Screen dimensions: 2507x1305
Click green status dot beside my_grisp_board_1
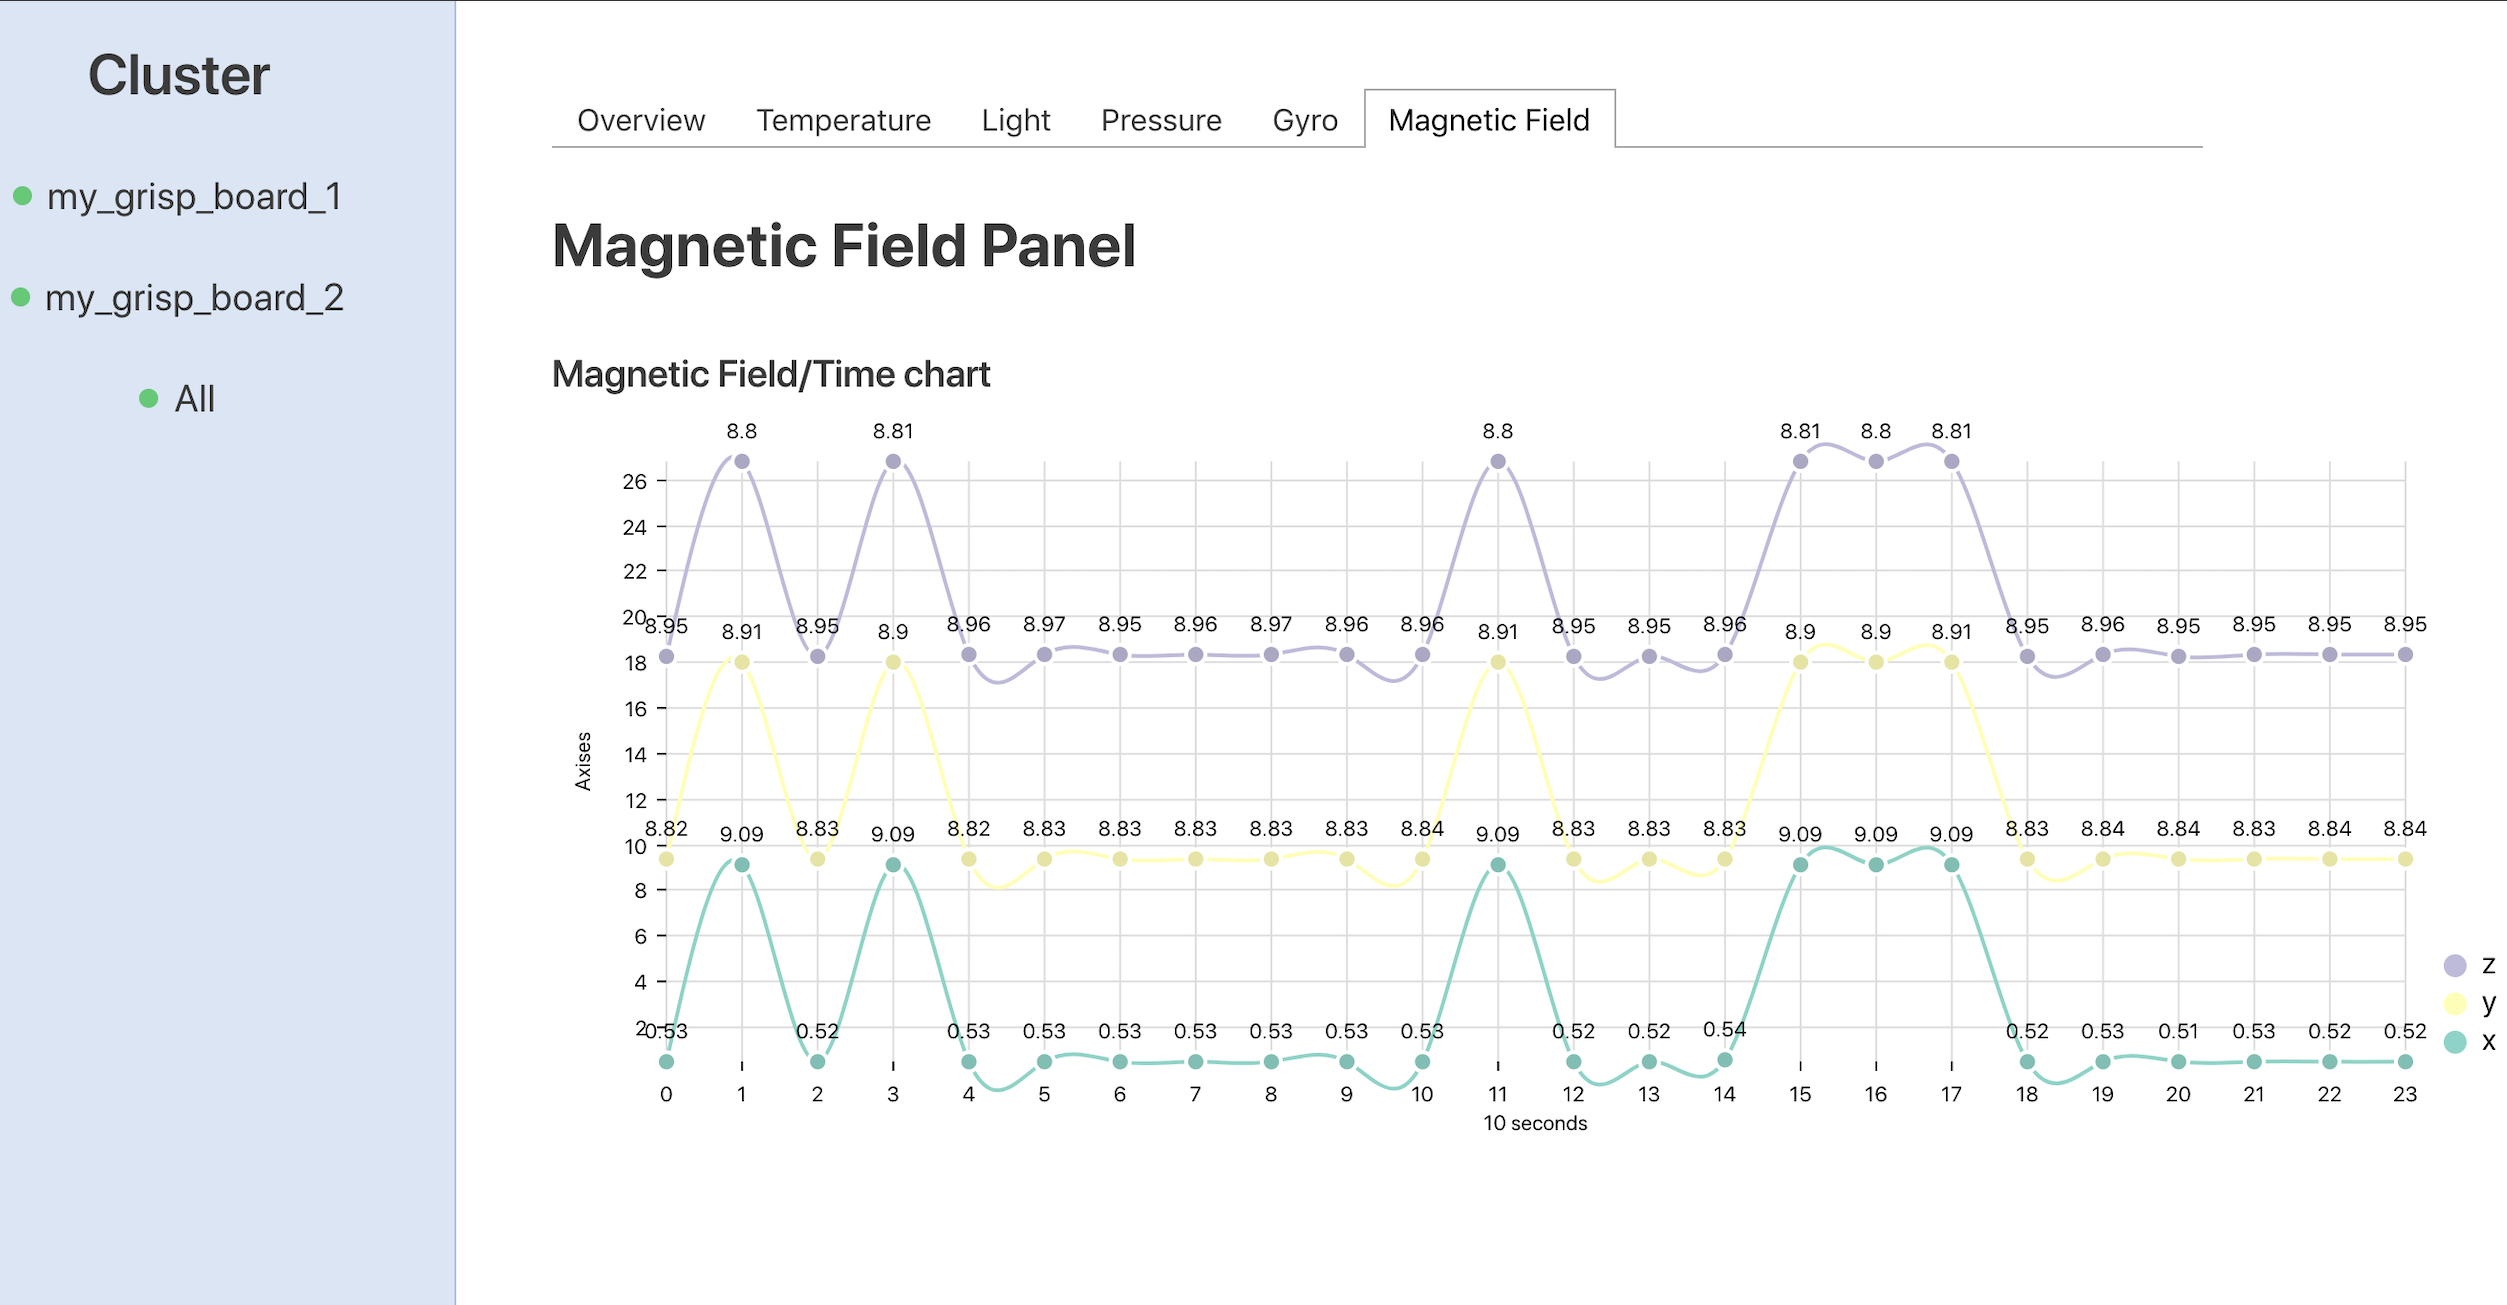tap(22, 196)
